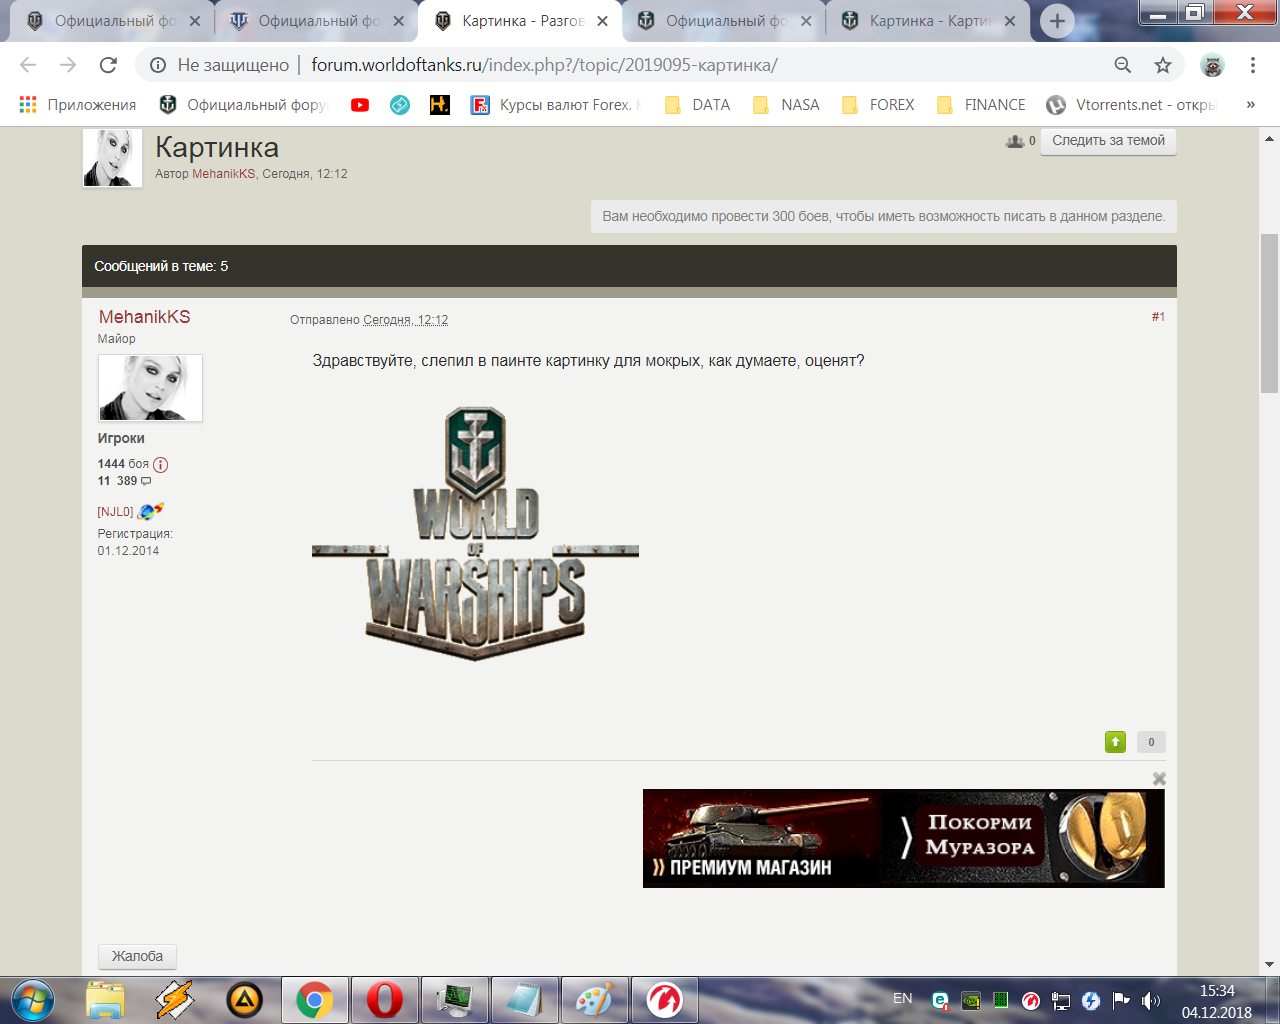Open the volume speaker icon in tray
This screenshot has width=1280, height=1024.
point(1151,1001)
